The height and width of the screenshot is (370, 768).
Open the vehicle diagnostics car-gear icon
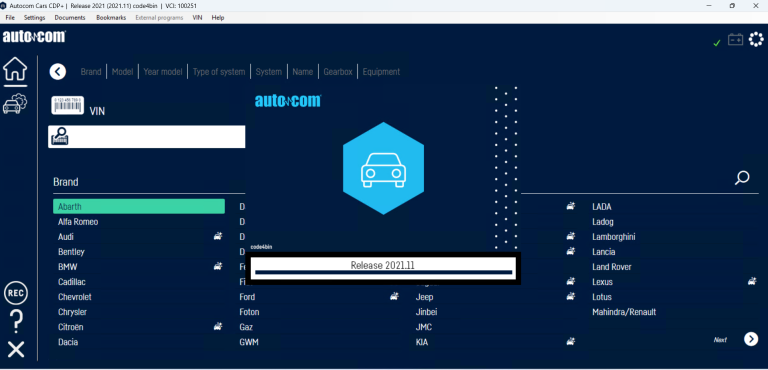click(x=15, y=103)
